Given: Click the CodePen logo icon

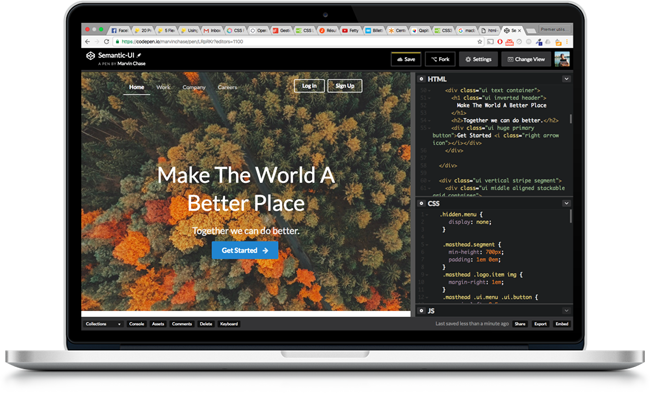Looking at the screenshot, I should tap(90, 56).
